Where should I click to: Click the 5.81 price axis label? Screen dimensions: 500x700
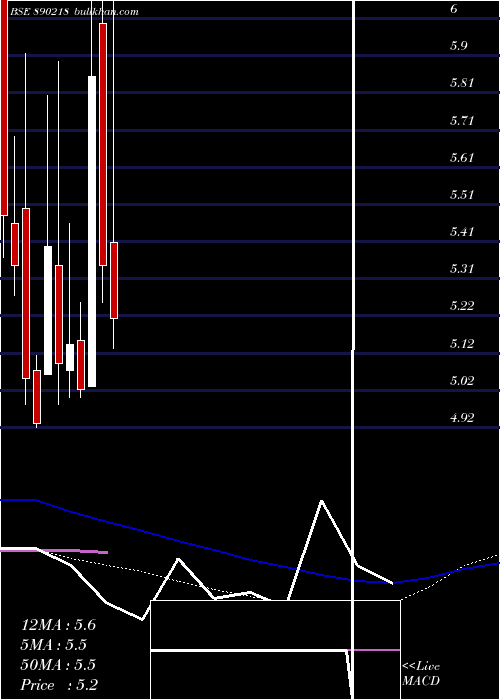[462, 83]
